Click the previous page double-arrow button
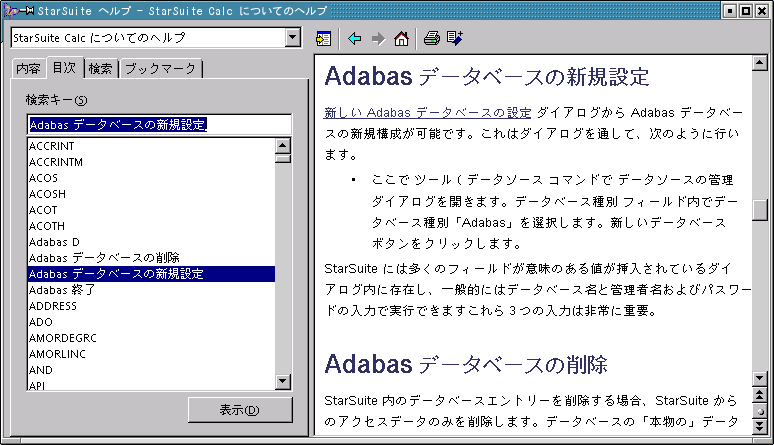The image size is (774, 445). click(x=759, y=395)
